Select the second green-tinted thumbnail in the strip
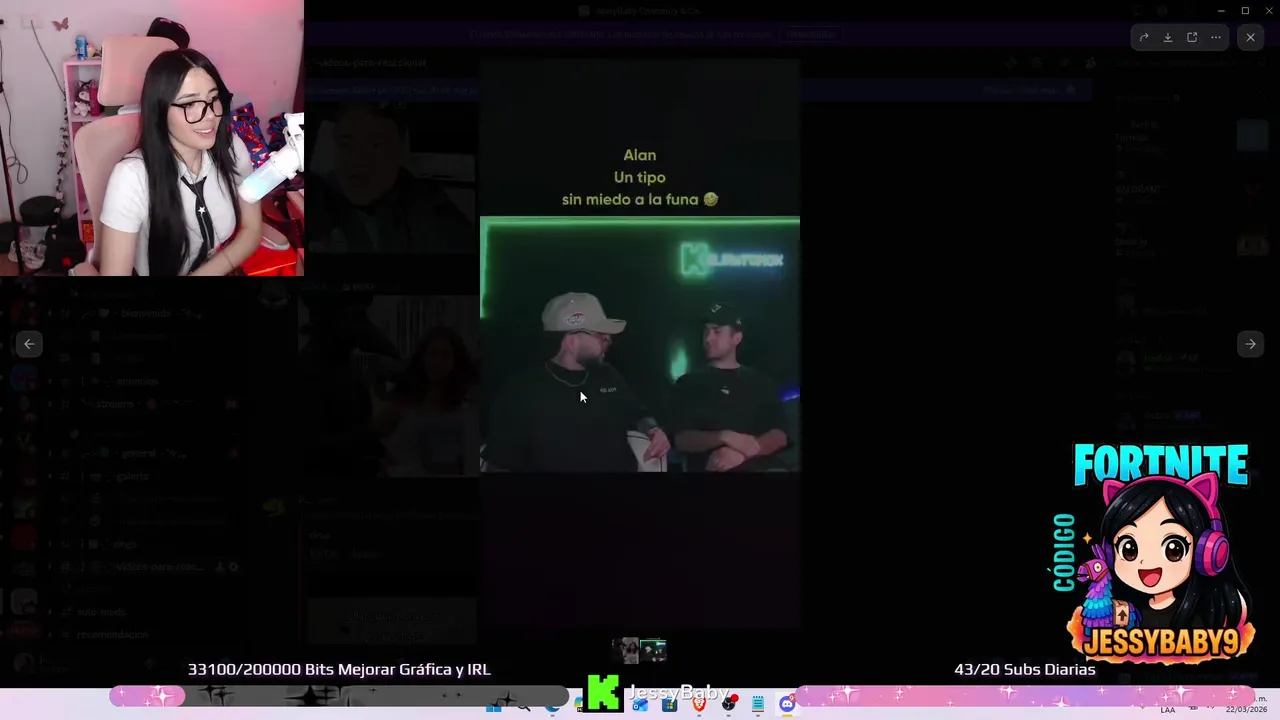The width and height of the screenshot is (1280, 720). tap(653, 651)
